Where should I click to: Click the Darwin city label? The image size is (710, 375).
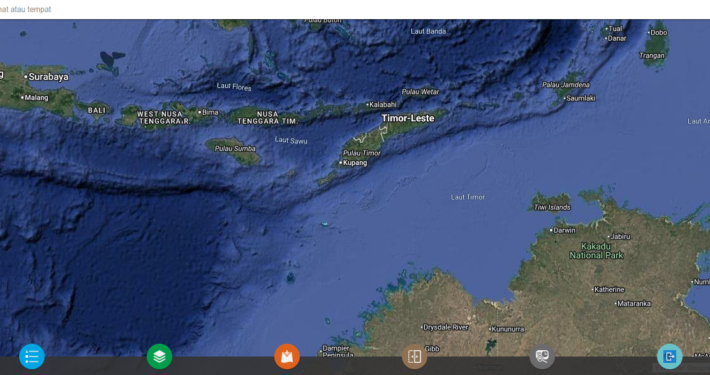click(x=564, y=231)
